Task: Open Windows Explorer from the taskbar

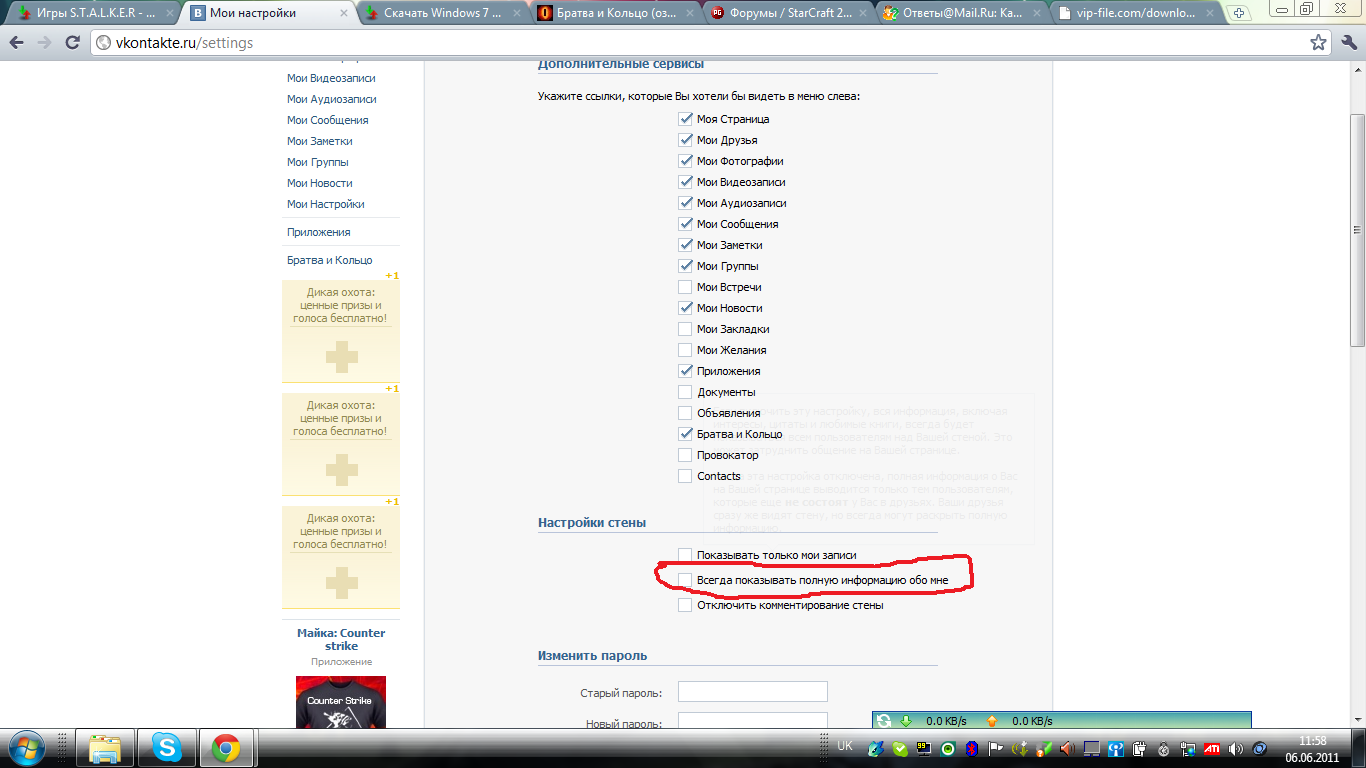Action: [105, 748]
